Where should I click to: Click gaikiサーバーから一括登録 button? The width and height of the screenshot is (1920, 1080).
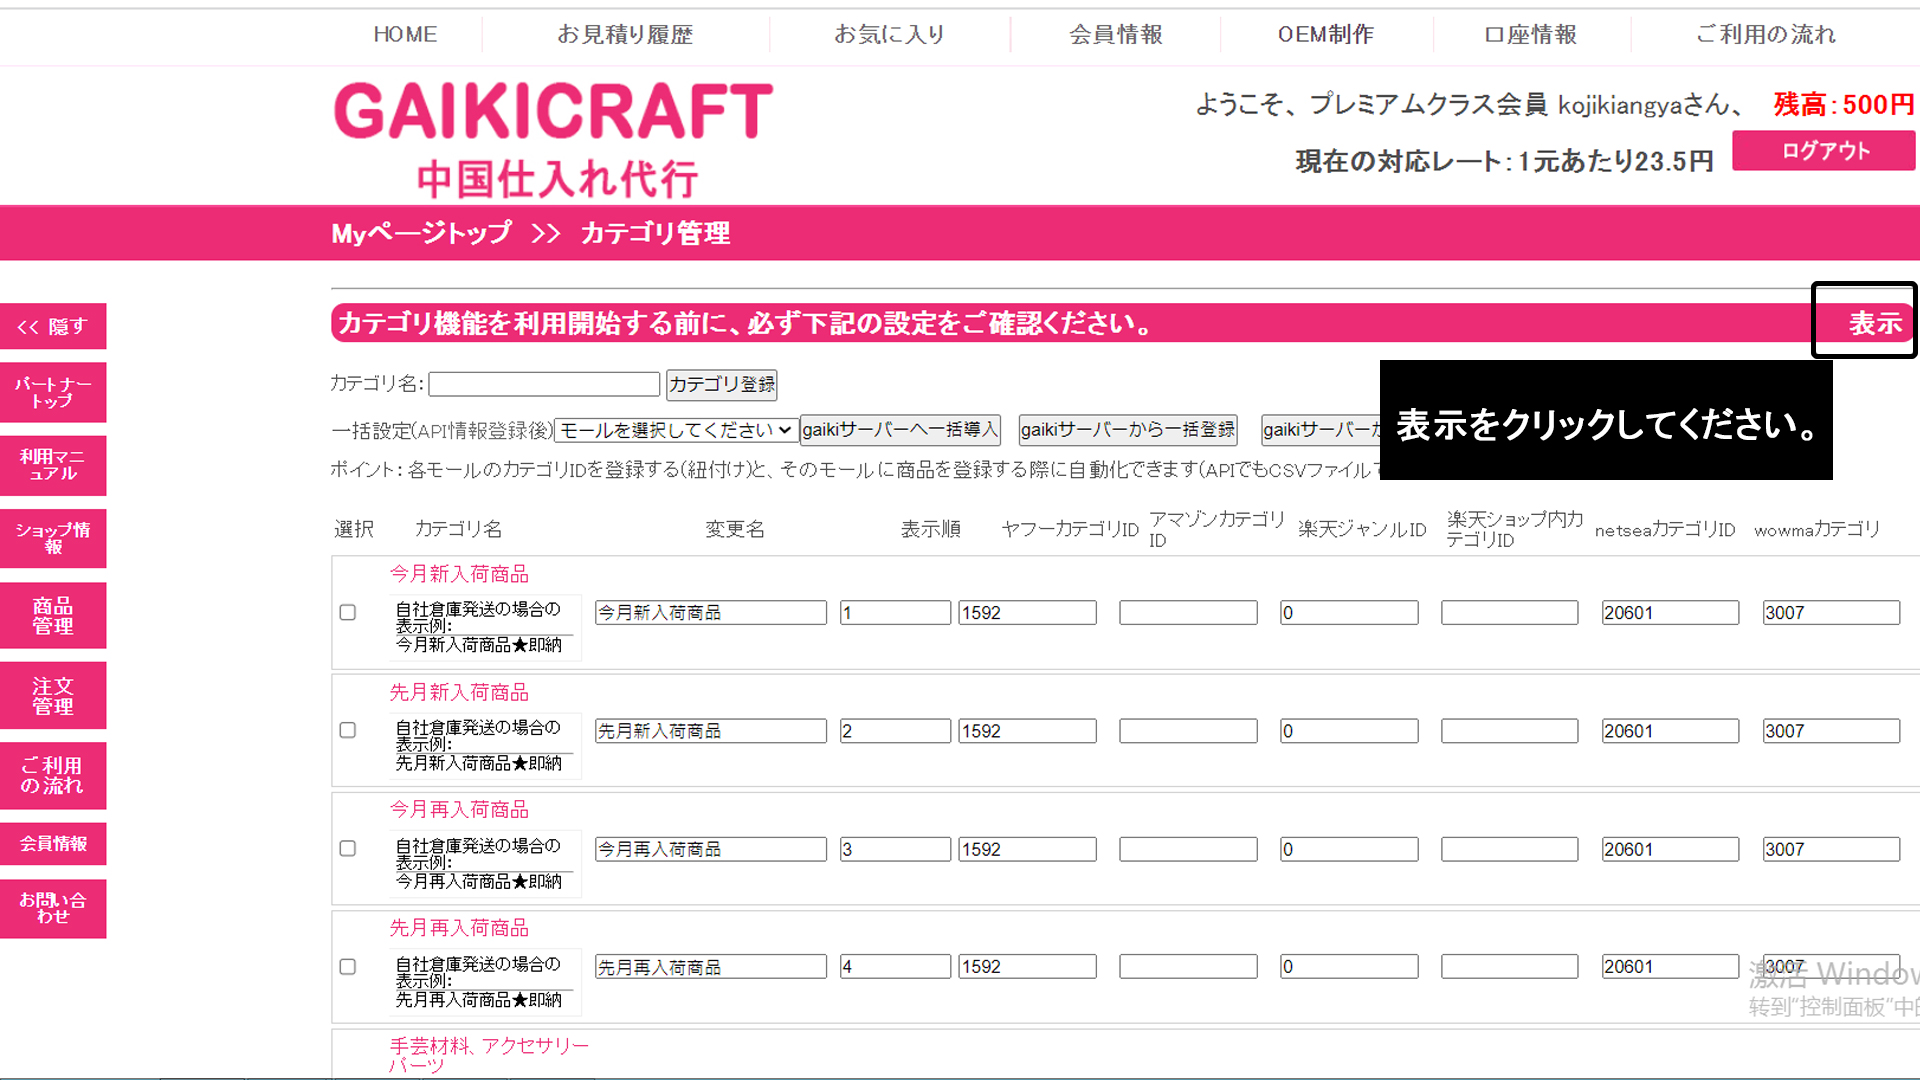1127,430
